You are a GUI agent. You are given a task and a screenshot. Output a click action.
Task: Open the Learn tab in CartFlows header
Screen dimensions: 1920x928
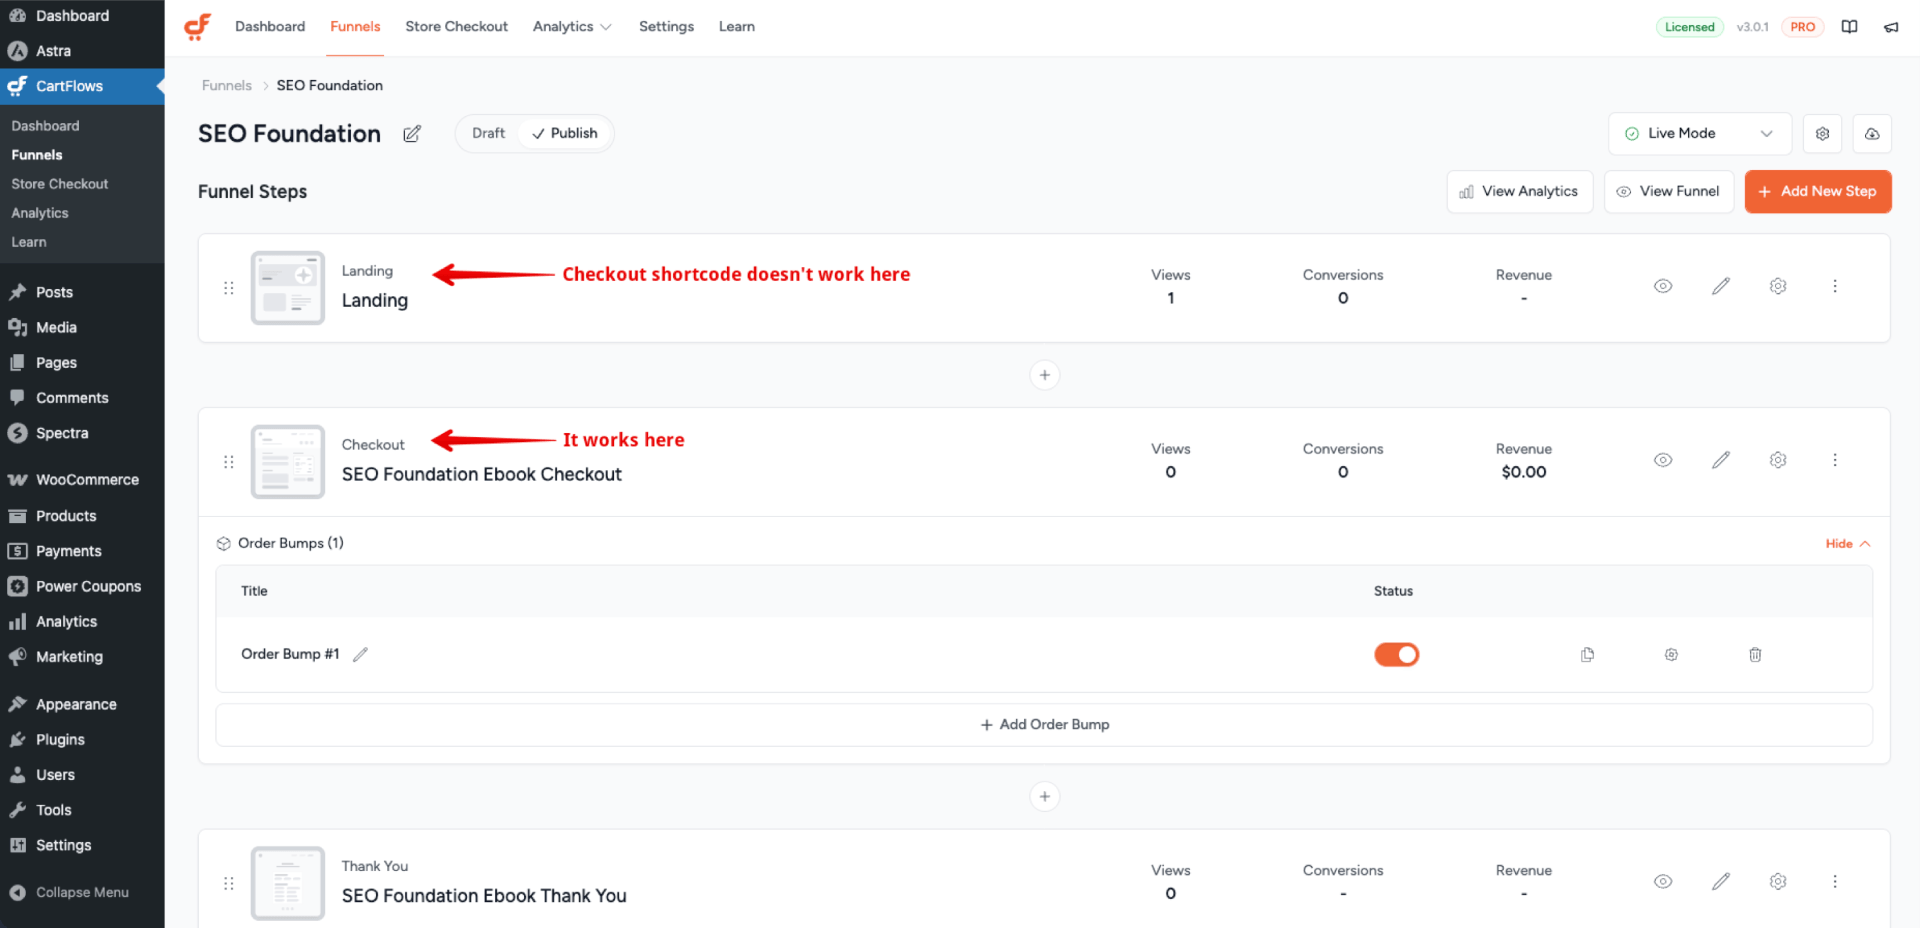pyautogui.click(x=737, y=27)
